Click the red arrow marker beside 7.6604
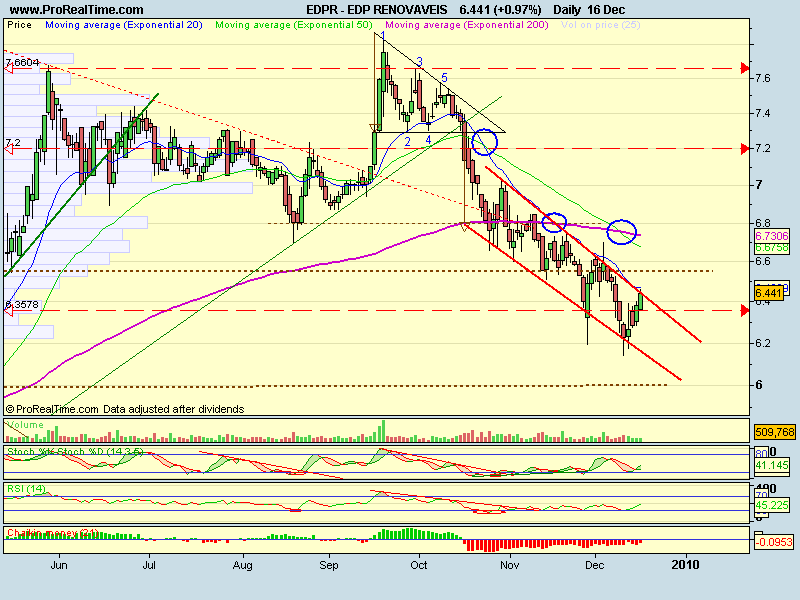800x600 pixels. [8, 68]
